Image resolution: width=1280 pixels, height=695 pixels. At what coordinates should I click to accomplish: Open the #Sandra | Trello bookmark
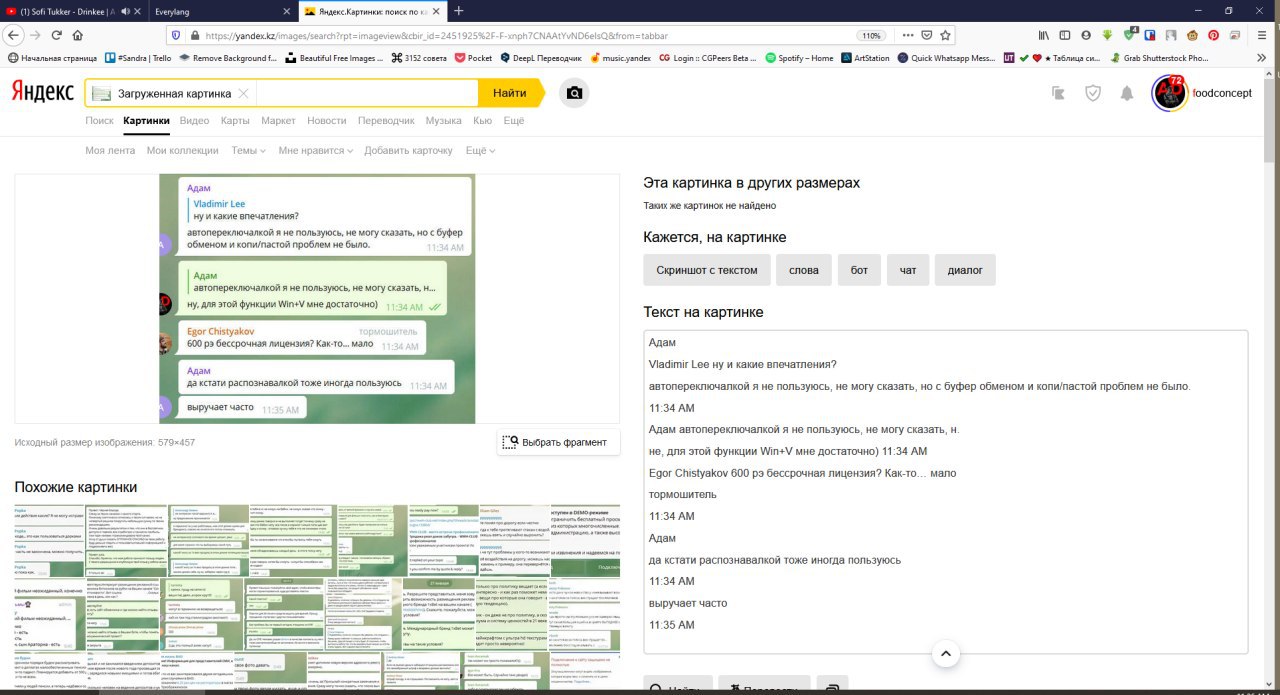[138, 58]
